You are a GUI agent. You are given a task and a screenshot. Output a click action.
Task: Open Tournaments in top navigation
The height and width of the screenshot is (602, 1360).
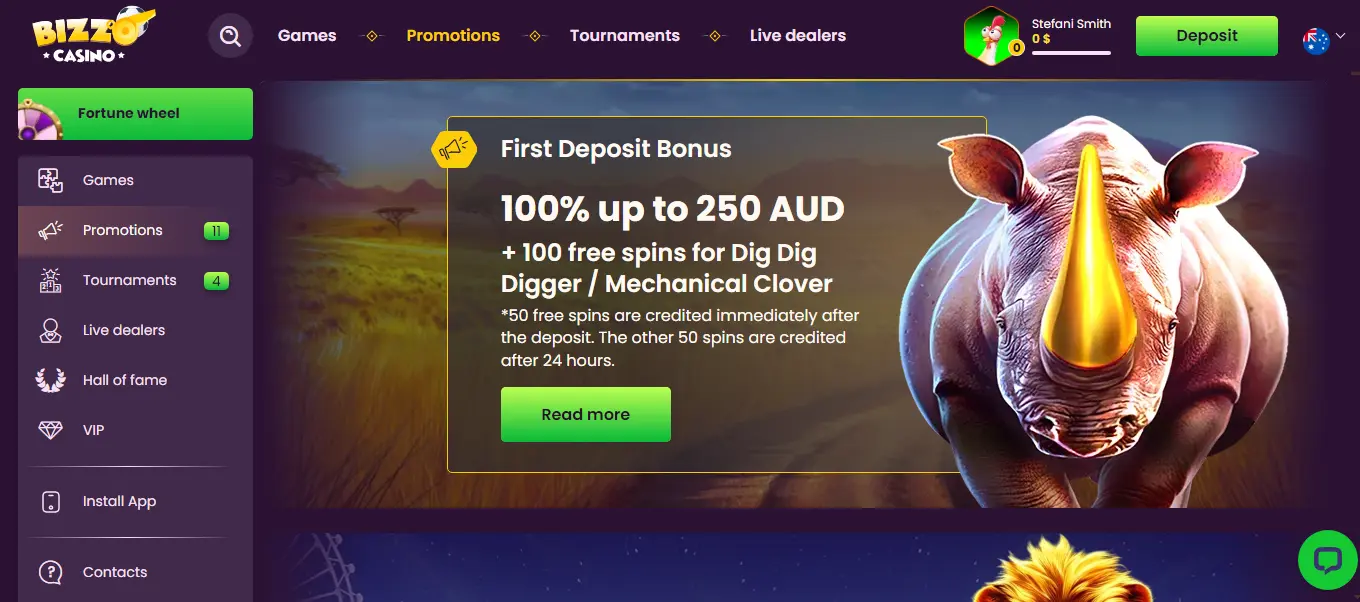point(625,35)
